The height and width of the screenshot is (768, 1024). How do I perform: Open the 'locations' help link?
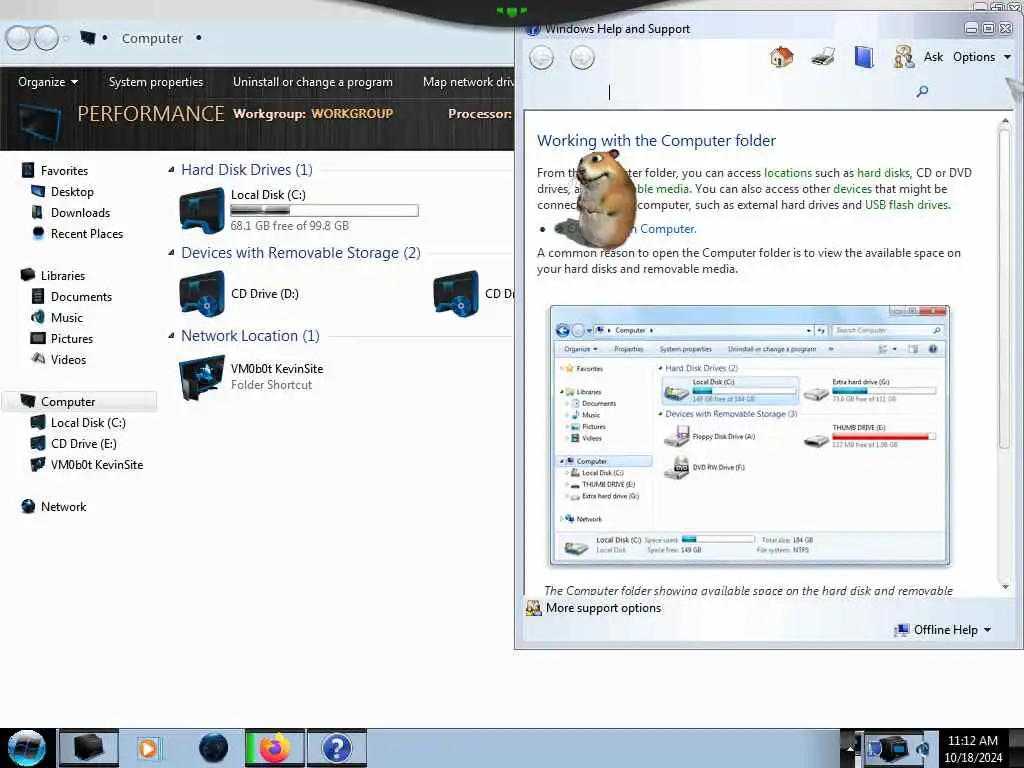pos(788,172)
